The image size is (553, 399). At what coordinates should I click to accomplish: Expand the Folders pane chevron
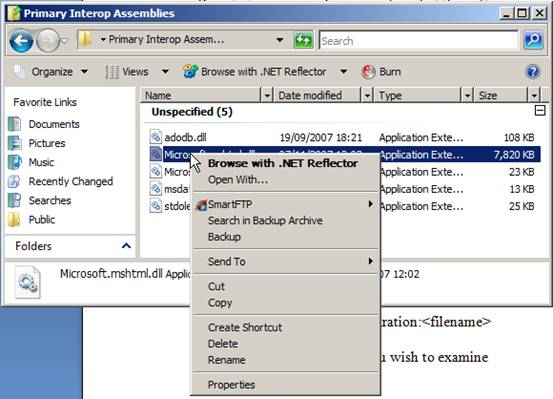(126, 246)
